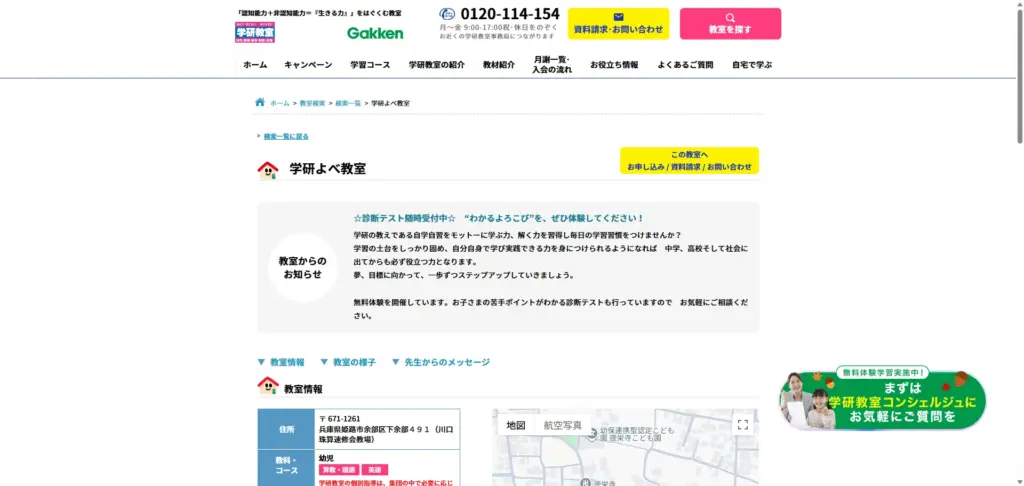Follow the ホーム breadcrumb link

280,103
